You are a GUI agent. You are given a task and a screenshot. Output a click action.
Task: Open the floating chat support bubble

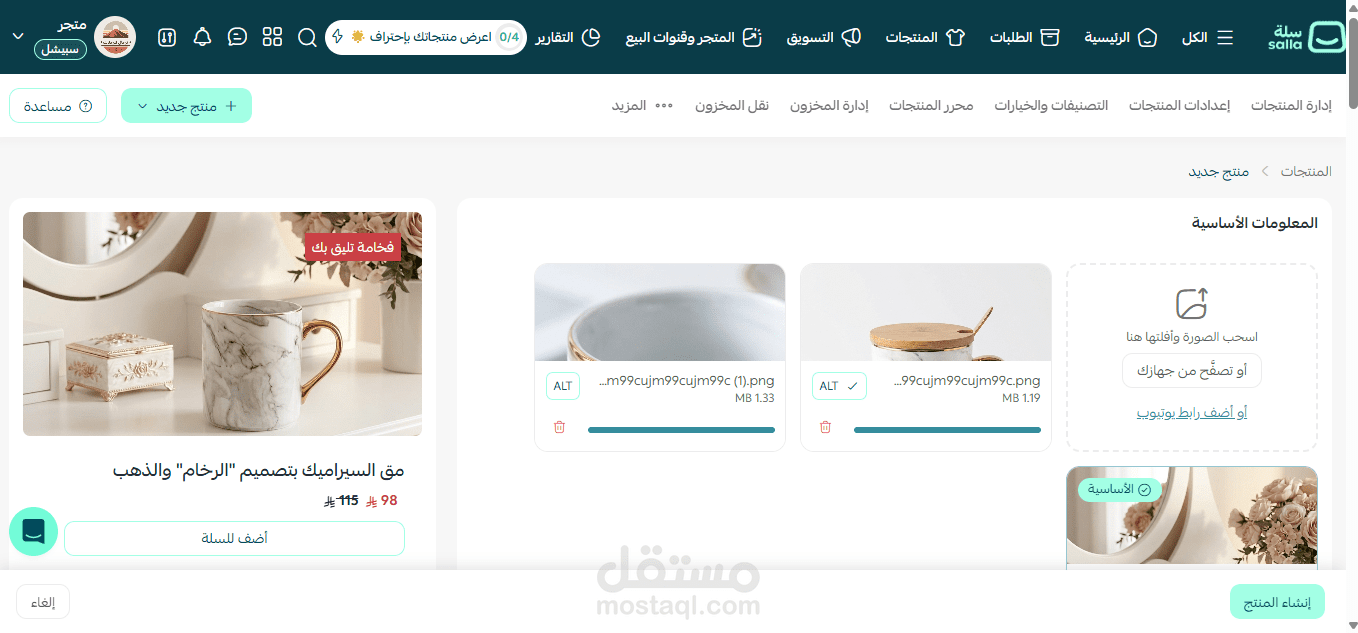[x=33, y=531]
